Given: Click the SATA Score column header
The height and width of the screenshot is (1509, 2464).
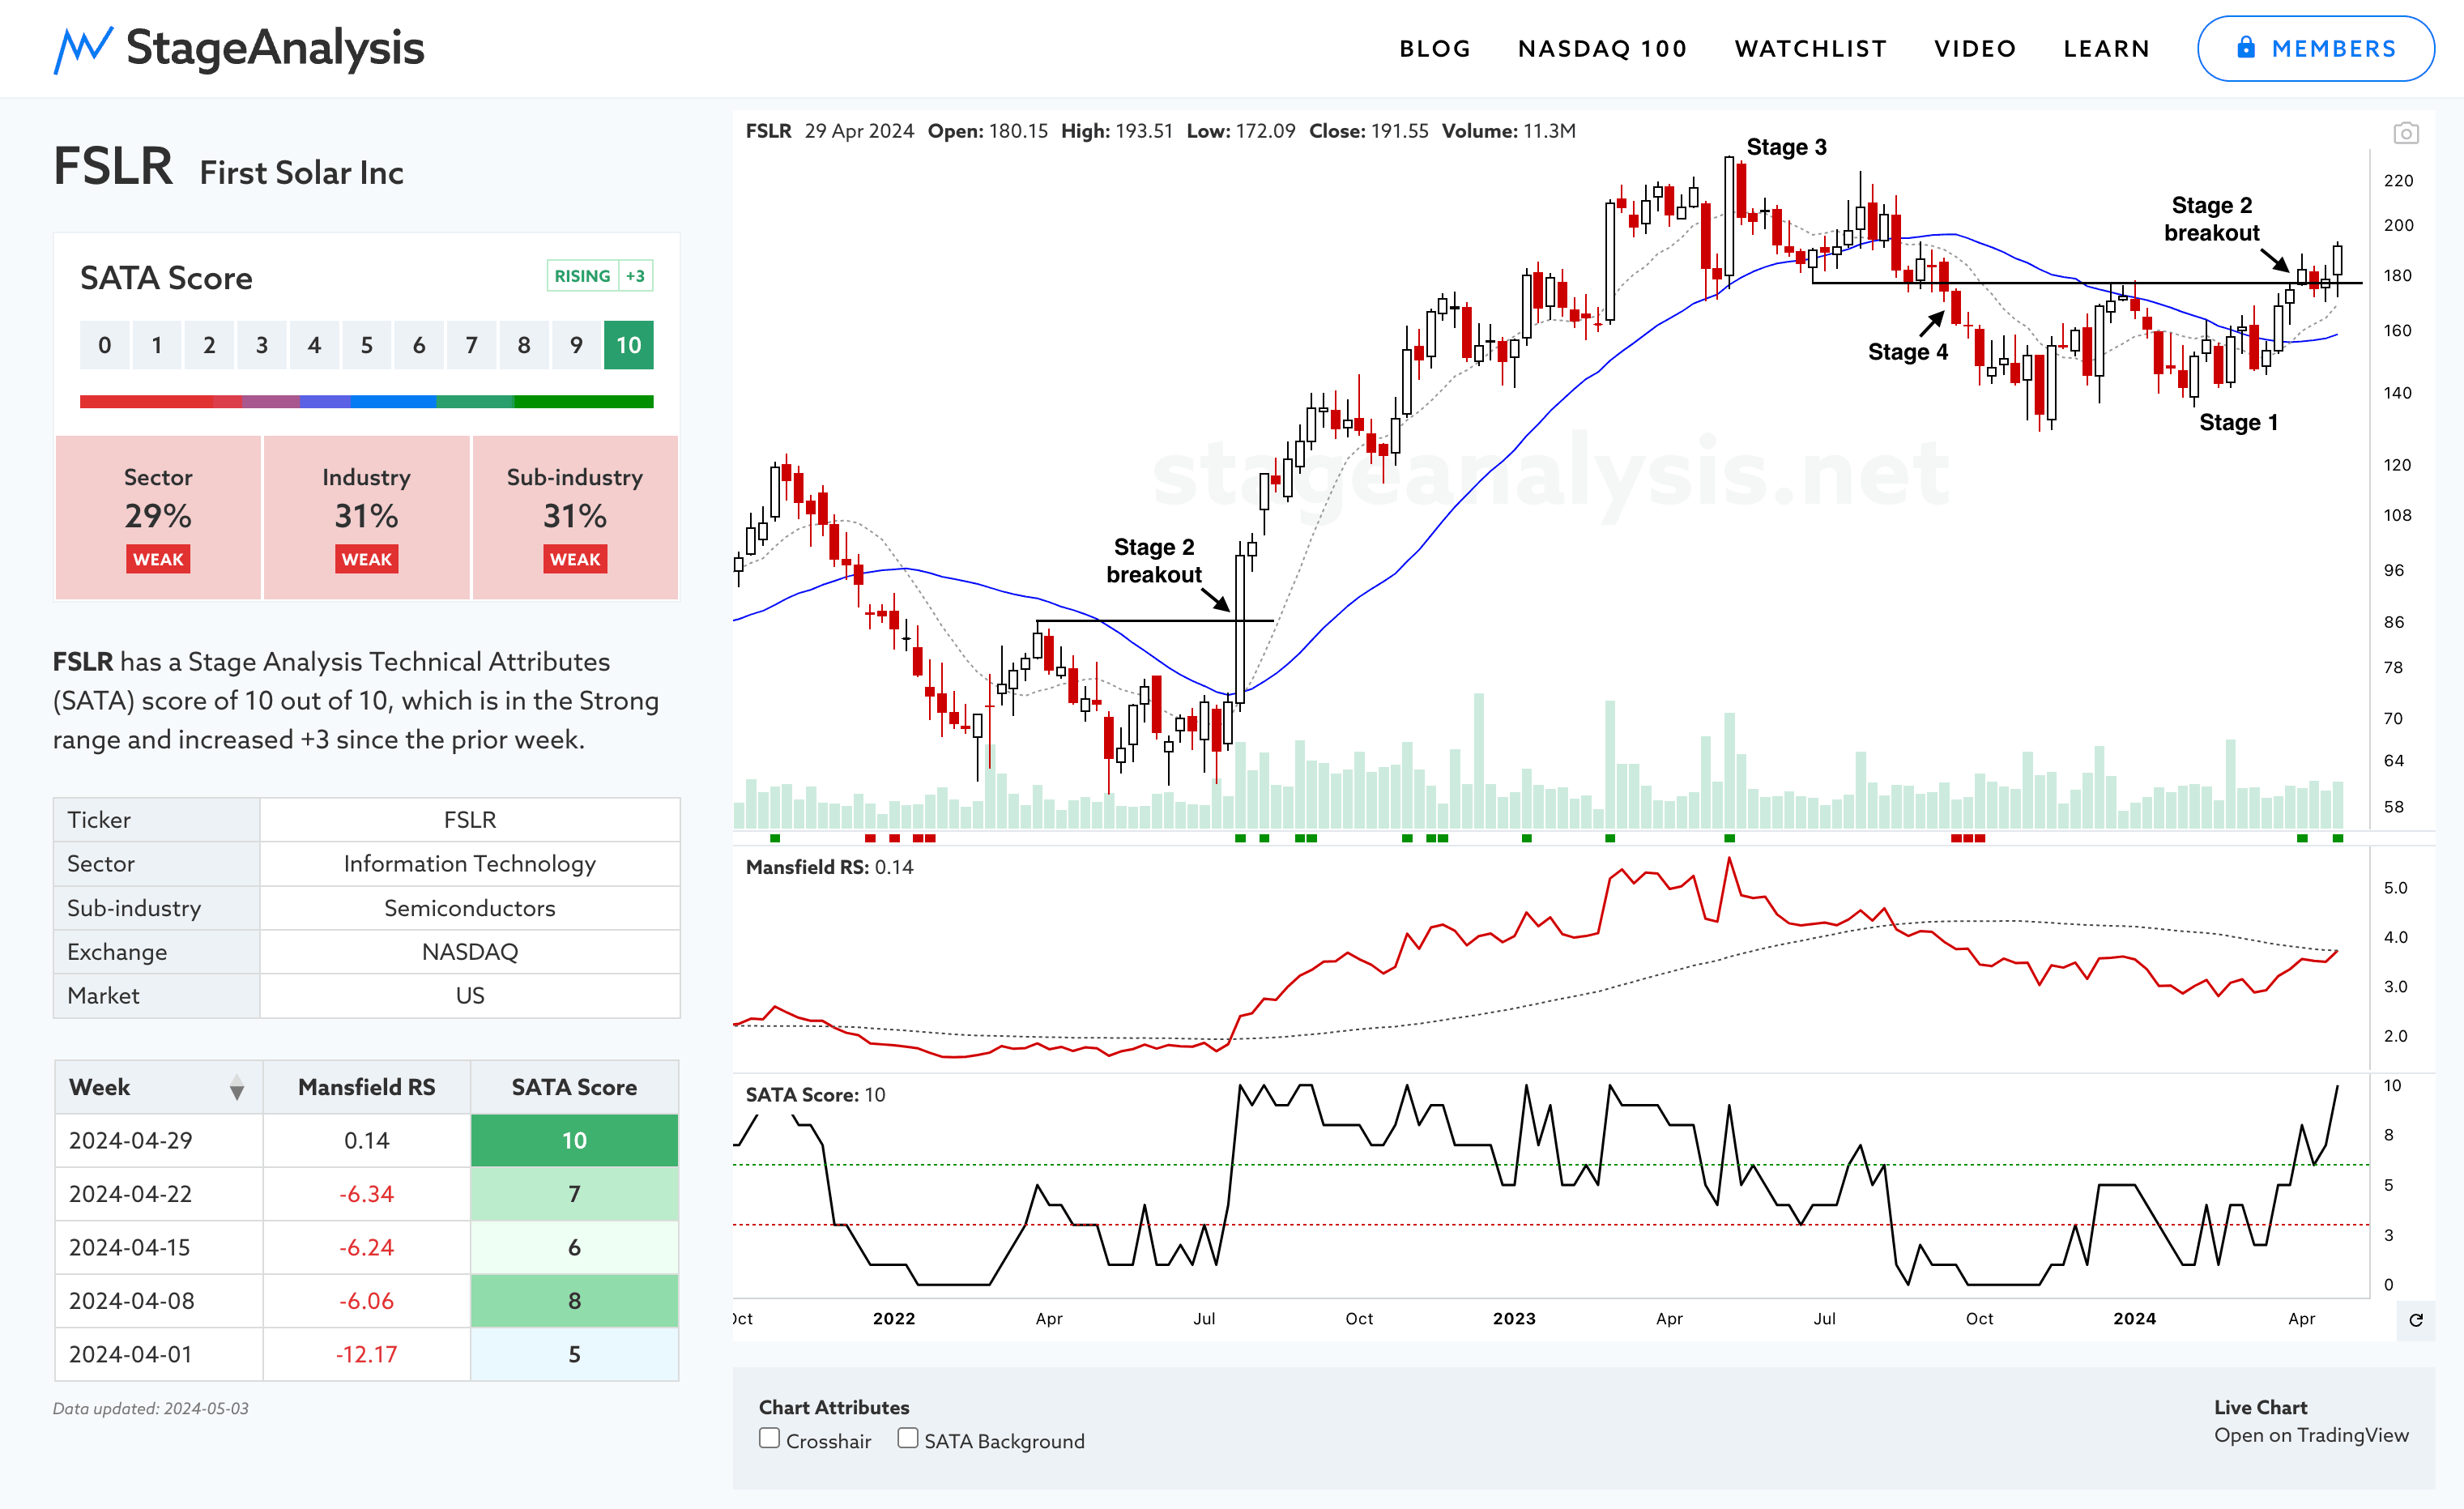Looking at the screenshot, I should point(574,1087).
